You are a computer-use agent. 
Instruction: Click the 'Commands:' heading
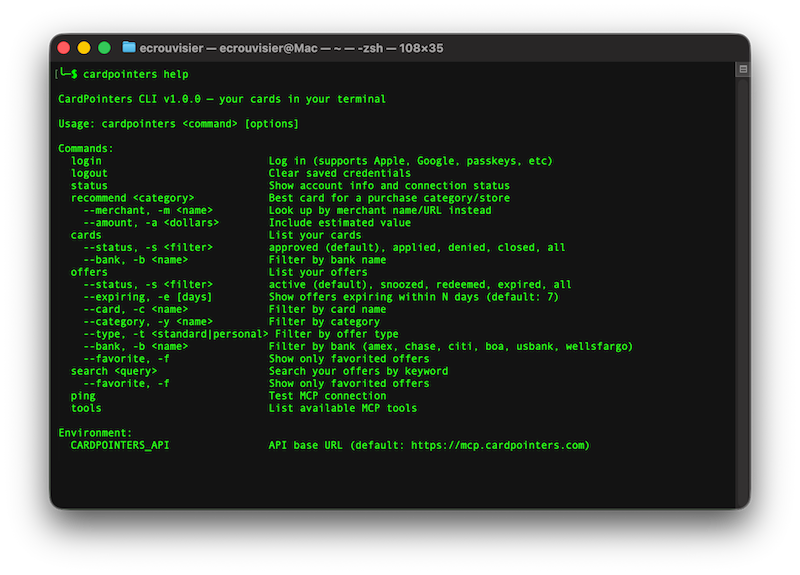point(86,148)
